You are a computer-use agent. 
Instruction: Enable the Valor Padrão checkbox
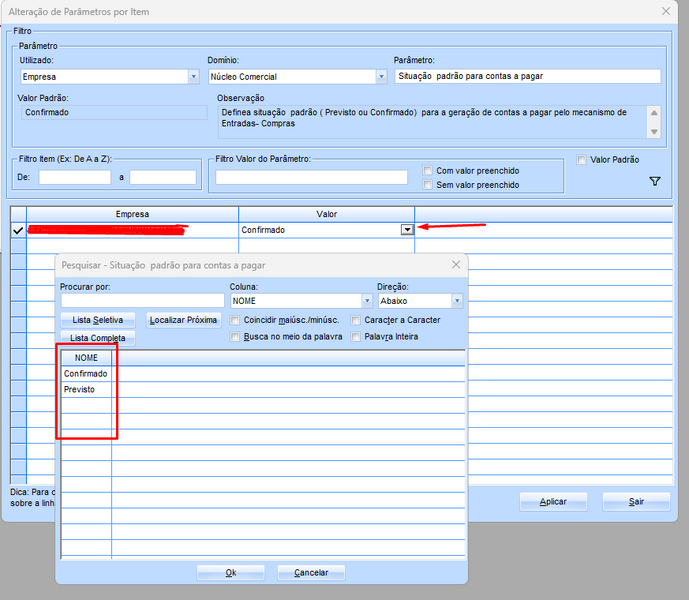click(x=581, y=160)
